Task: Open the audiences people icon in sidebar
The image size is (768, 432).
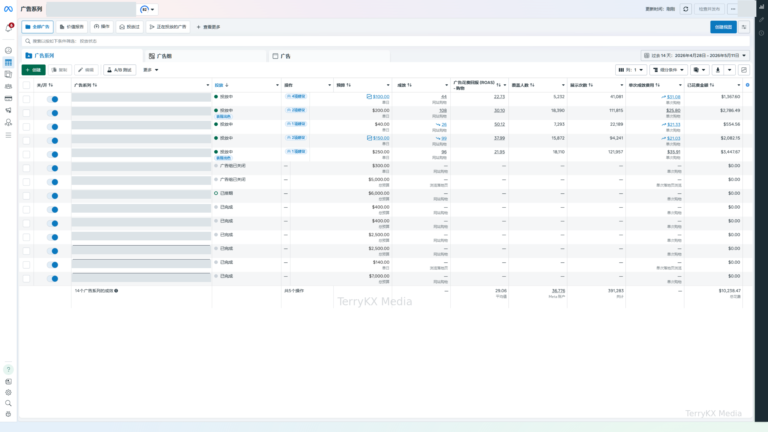Action: (8, 87)
